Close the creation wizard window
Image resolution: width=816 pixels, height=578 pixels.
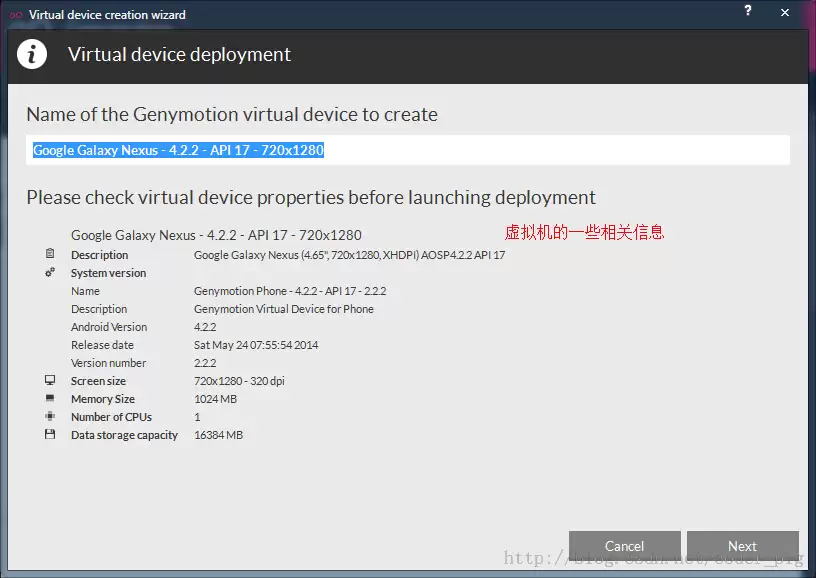785,12
